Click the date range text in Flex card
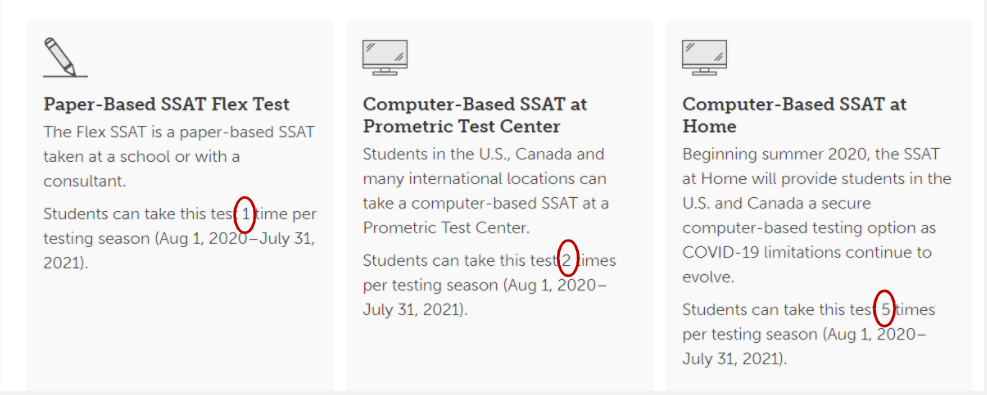Screen dimensions: 987x395 pos(179,250)
